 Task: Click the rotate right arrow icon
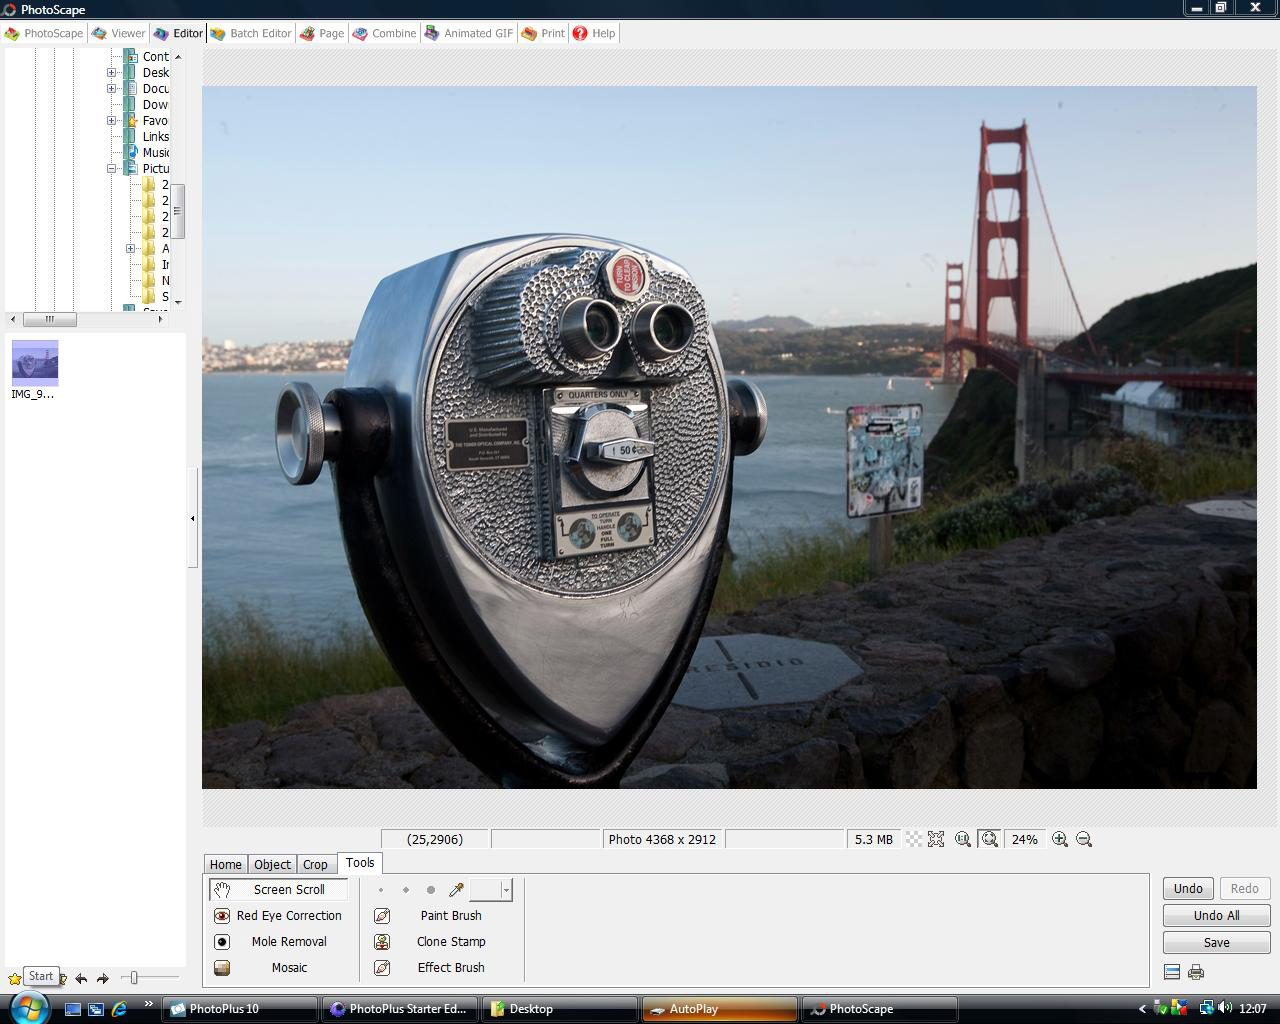point(102,978)
